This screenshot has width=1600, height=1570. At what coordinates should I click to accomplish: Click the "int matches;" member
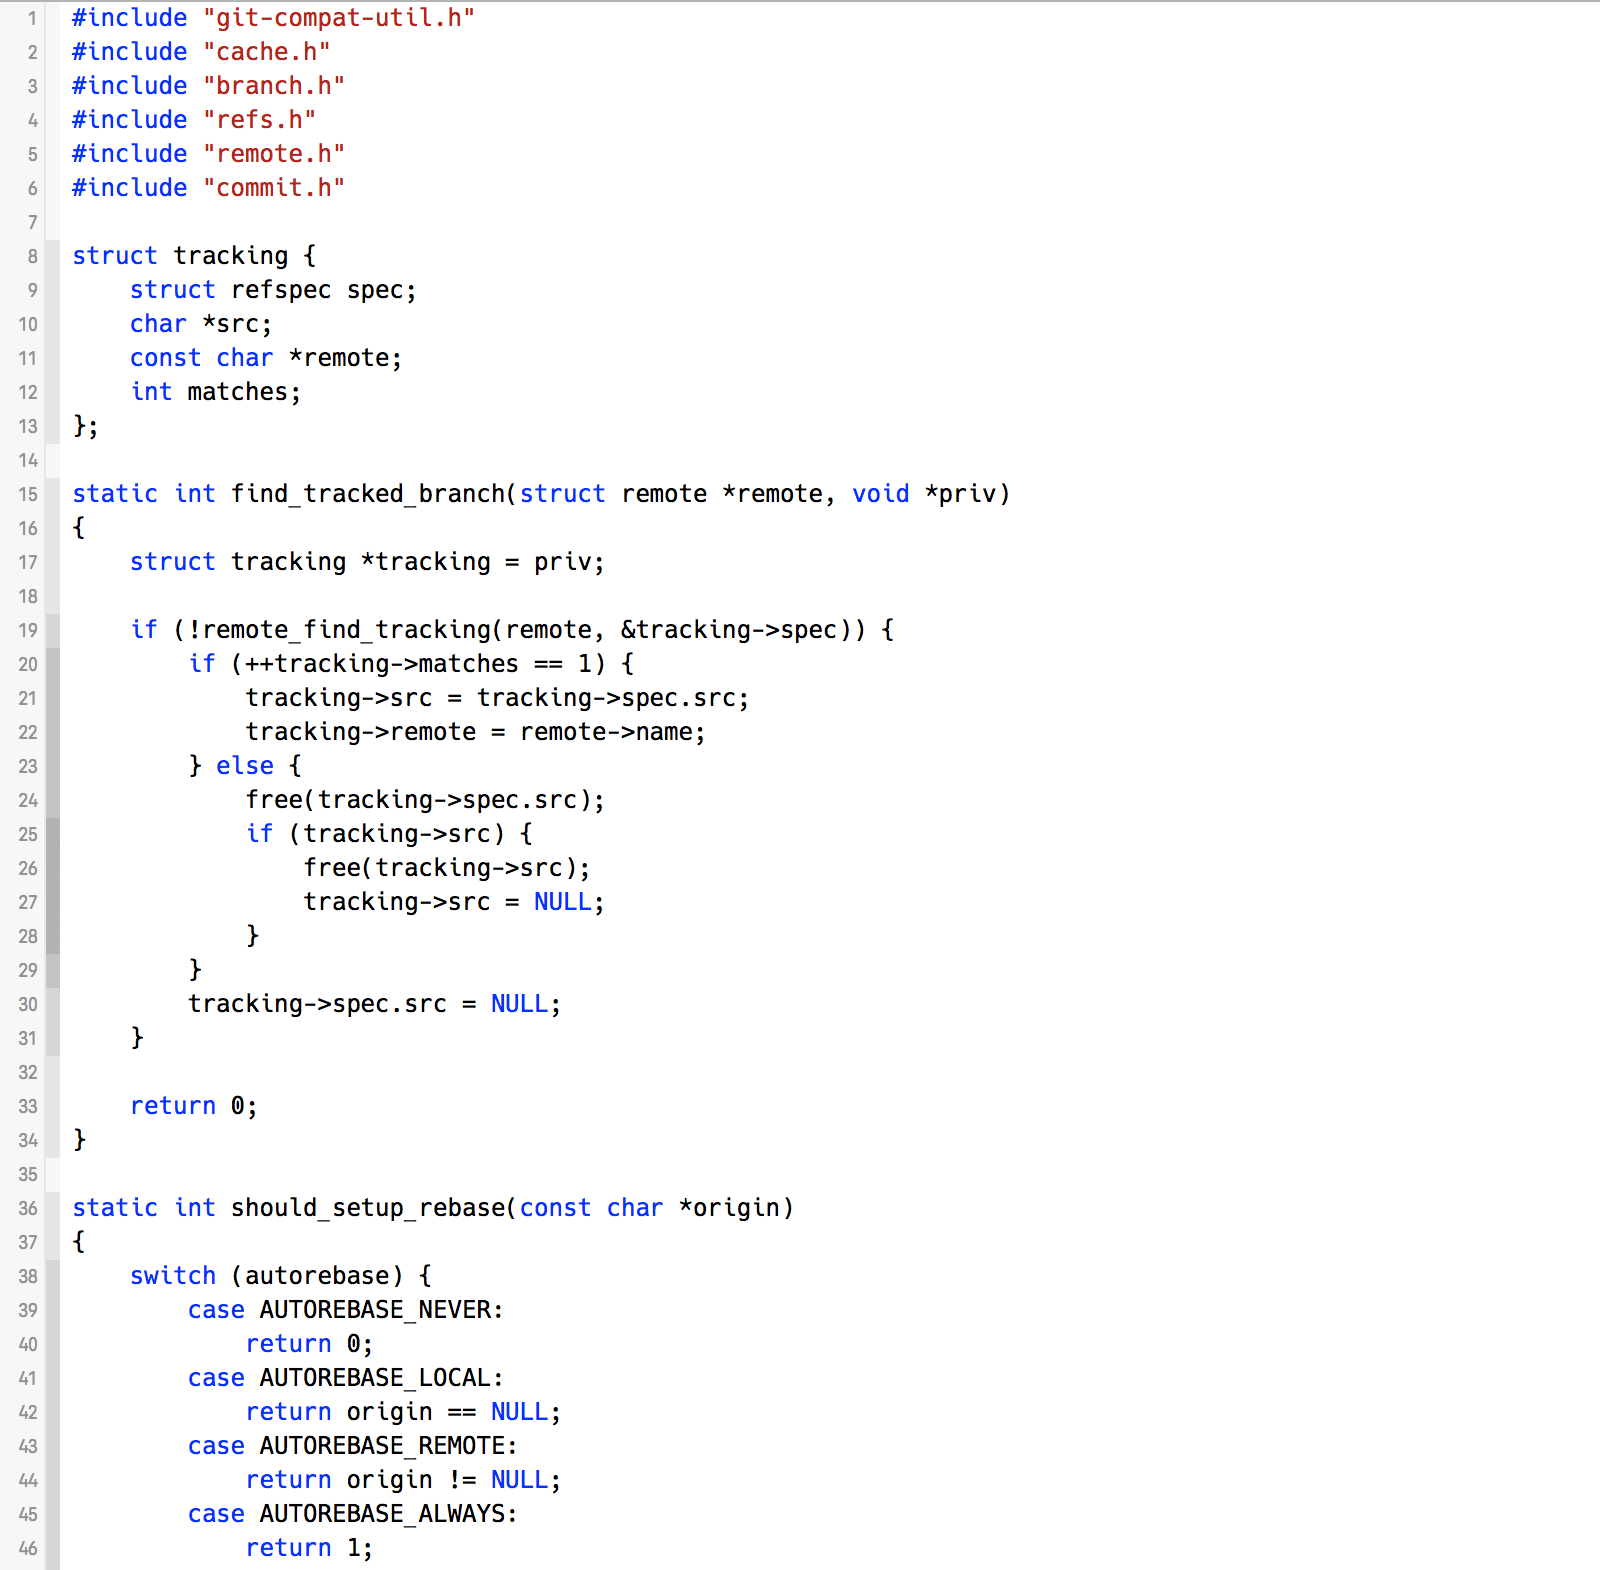pyautogui.click(x=215, y=392)
